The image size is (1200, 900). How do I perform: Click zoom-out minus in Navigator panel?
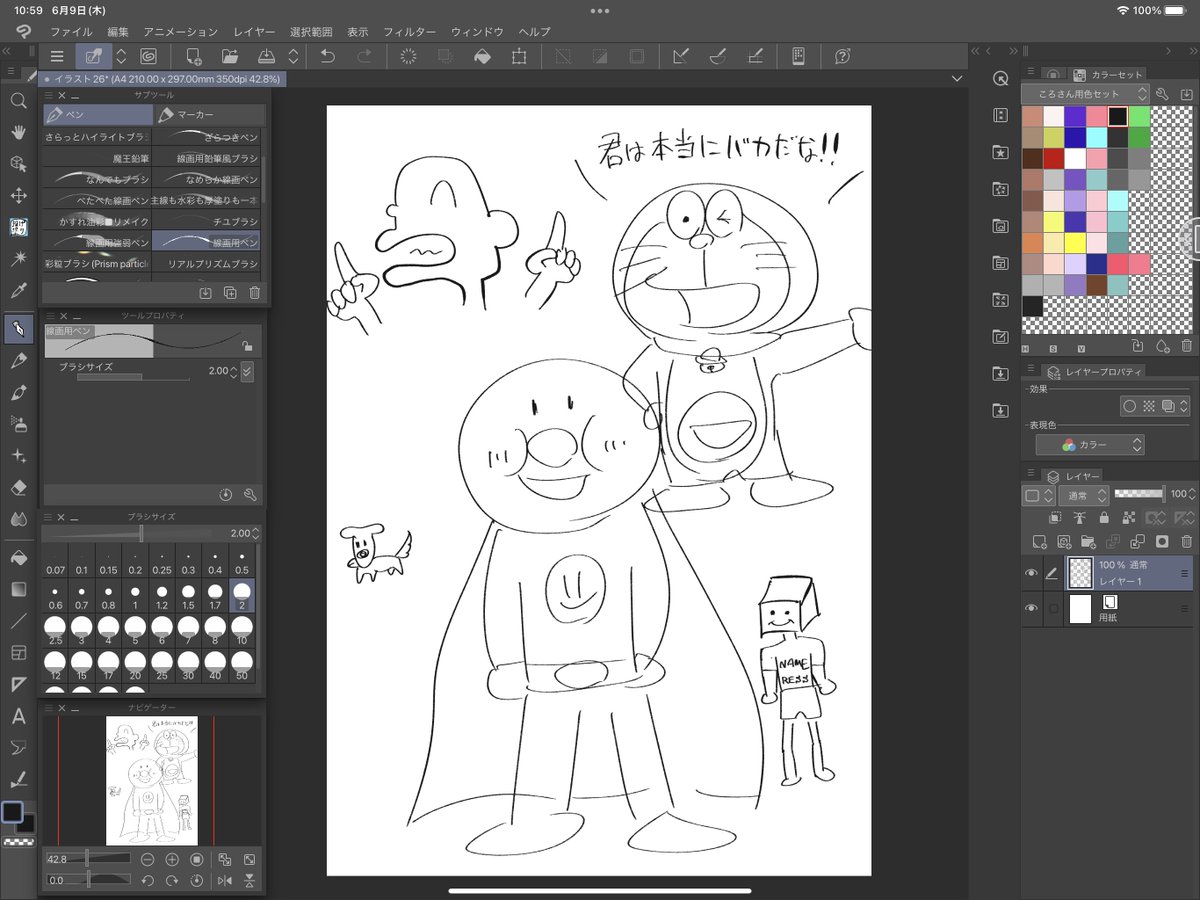pyautogui.click(x=147, y=859)
